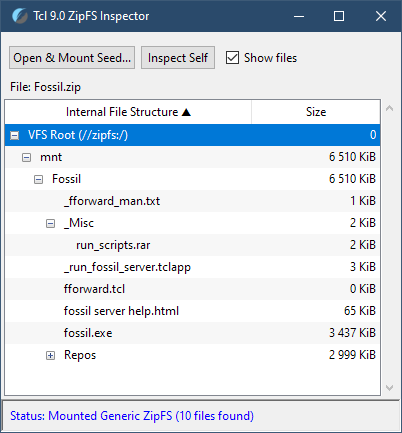The width and height of the screenshot is (402, 433).
Task: Click the 65 KiB size value
Action: 360,311
